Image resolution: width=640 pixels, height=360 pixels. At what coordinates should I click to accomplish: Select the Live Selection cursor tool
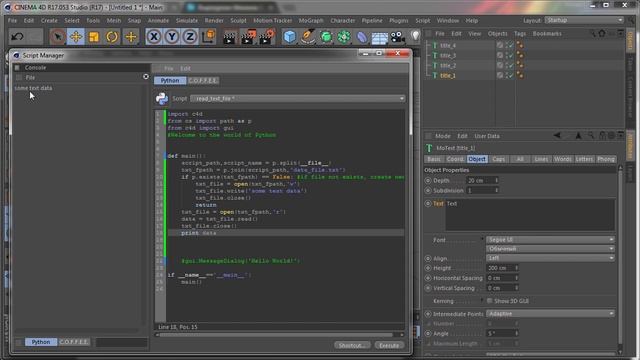[58, 37]
